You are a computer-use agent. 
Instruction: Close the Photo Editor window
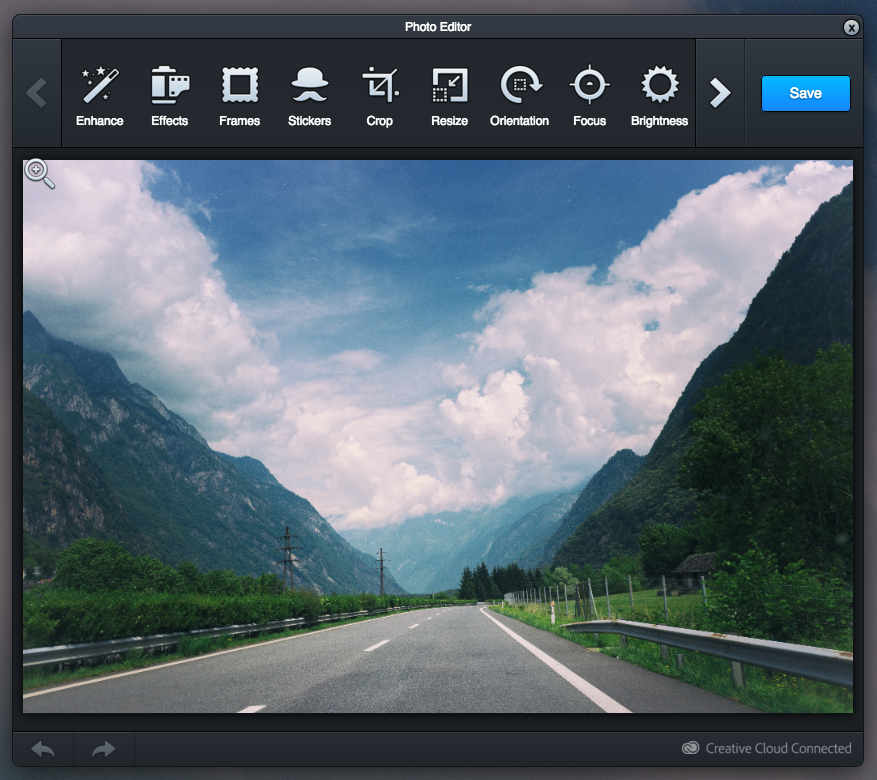(x=851, y=27)
